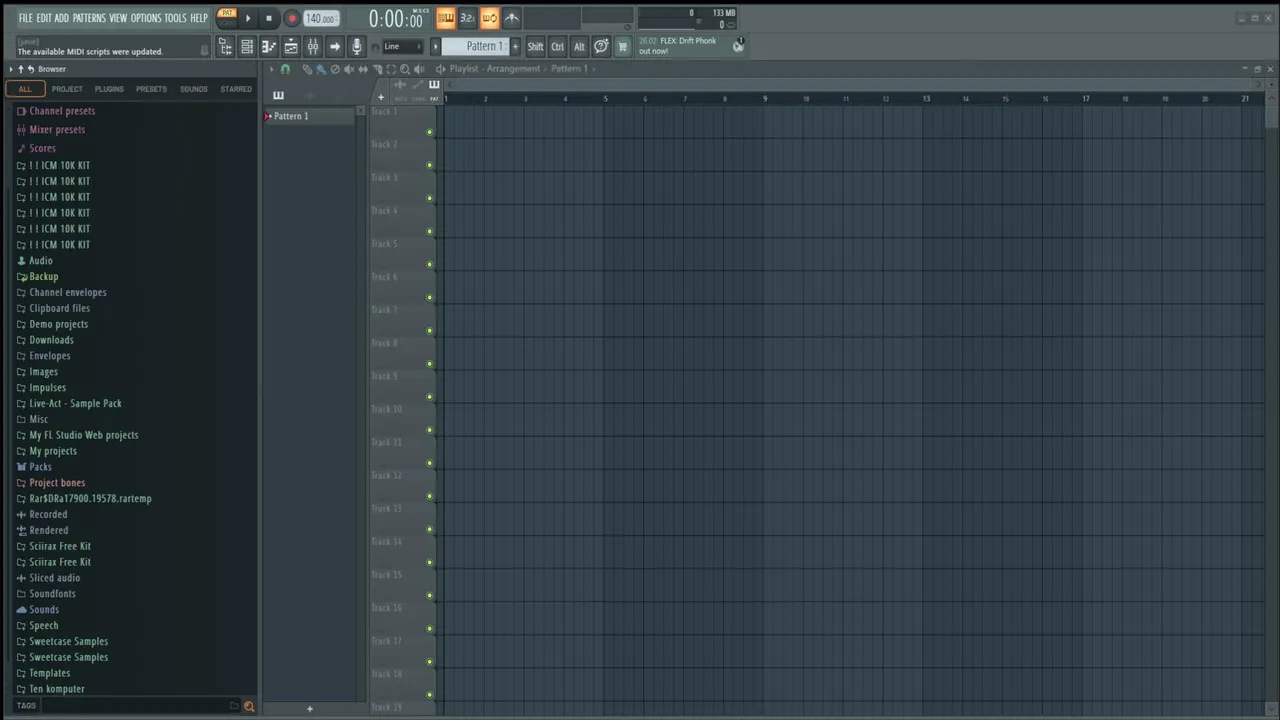Click the shopping cart icon
Viewport: 1280px width, 720px height.
click(623, 46)
